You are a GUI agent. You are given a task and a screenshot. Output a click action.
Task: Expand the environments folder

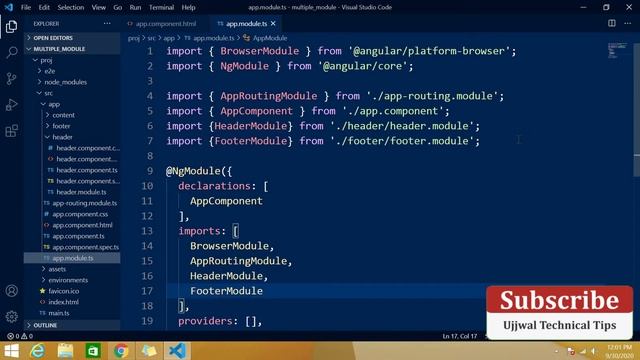[x=68, y=280]
